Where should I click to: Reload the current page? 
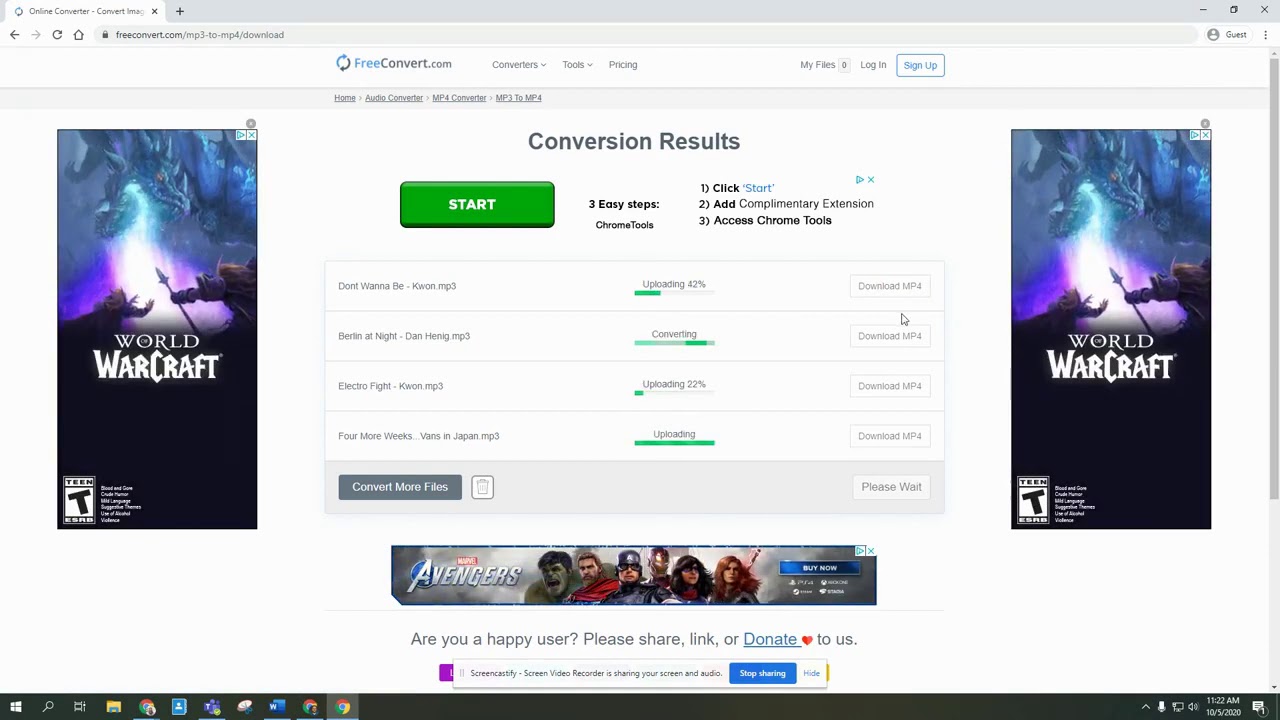click(x=57, y=35)
